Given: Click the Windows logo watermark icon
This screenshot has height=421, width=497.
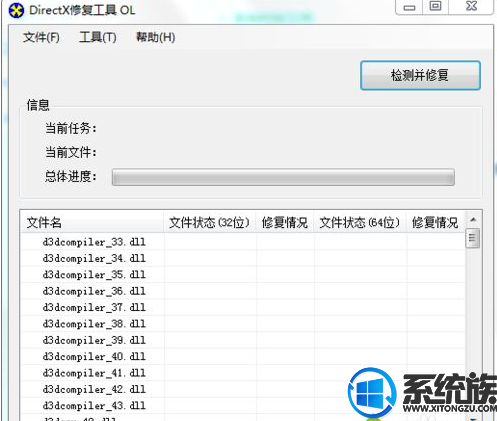Looking at the screenshot, I should (372, 392).
